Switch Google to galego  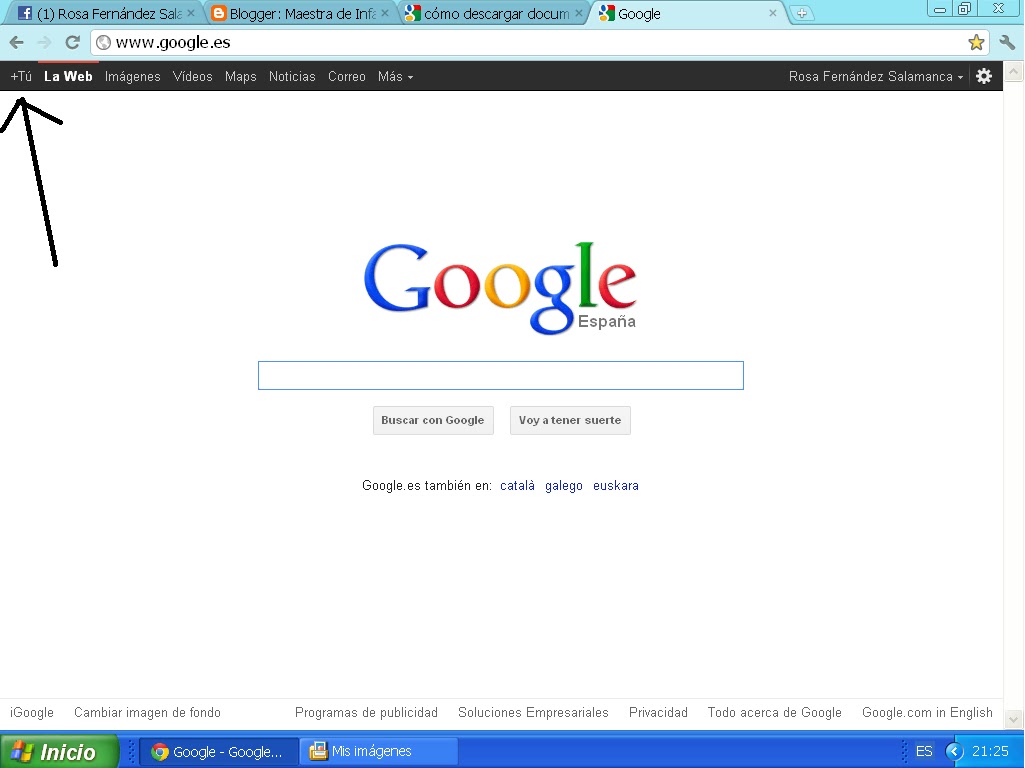[563, 486]
